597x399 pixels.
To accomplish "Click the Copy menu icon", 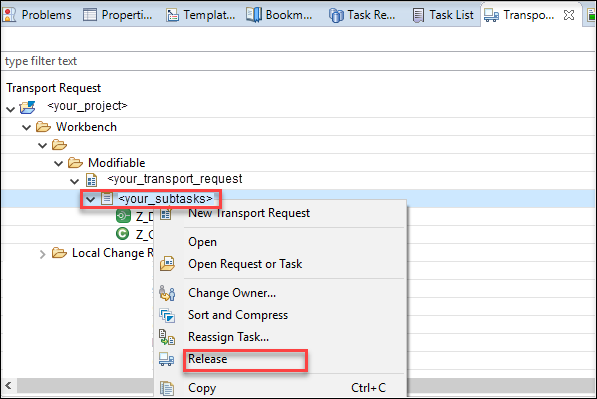I will pyautogui.click(x=167, y=388).
